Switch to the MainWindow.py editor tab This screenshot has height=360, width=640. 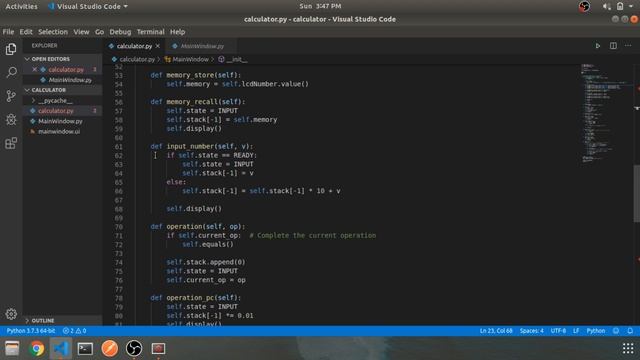[202, 46]
